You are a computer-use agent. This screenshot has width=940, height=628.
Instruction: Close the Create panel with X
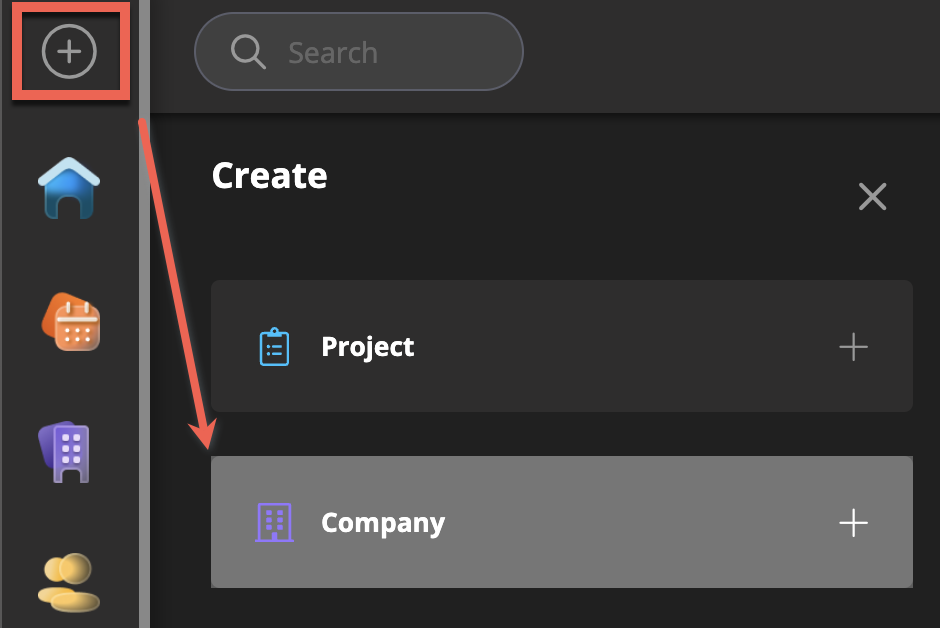coord(872,197)
